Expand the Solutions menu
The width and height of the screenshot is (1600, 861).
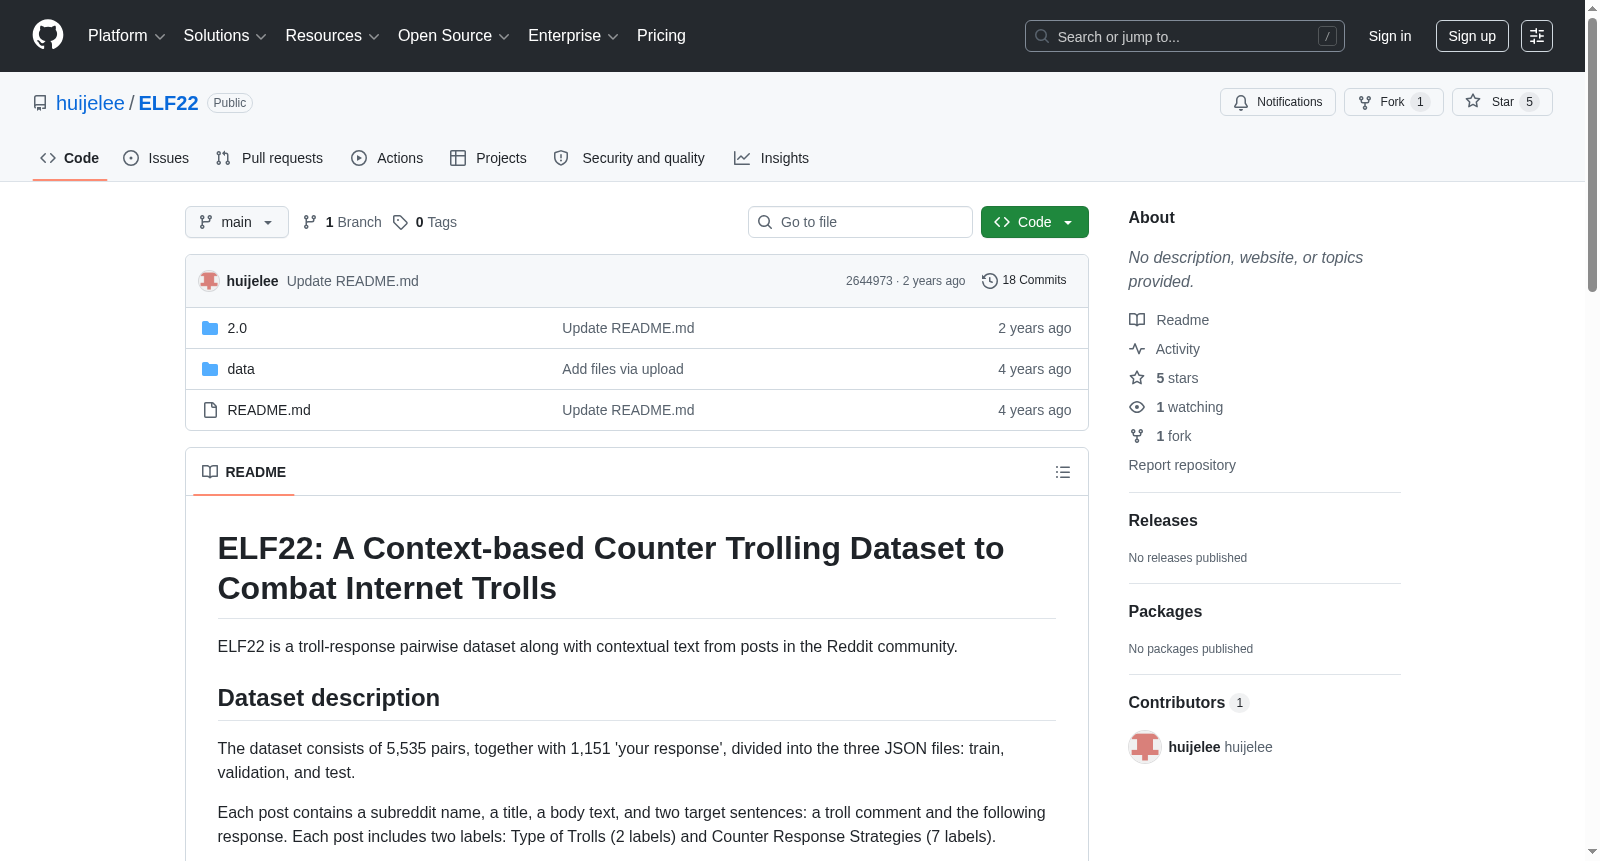[225, 36]
